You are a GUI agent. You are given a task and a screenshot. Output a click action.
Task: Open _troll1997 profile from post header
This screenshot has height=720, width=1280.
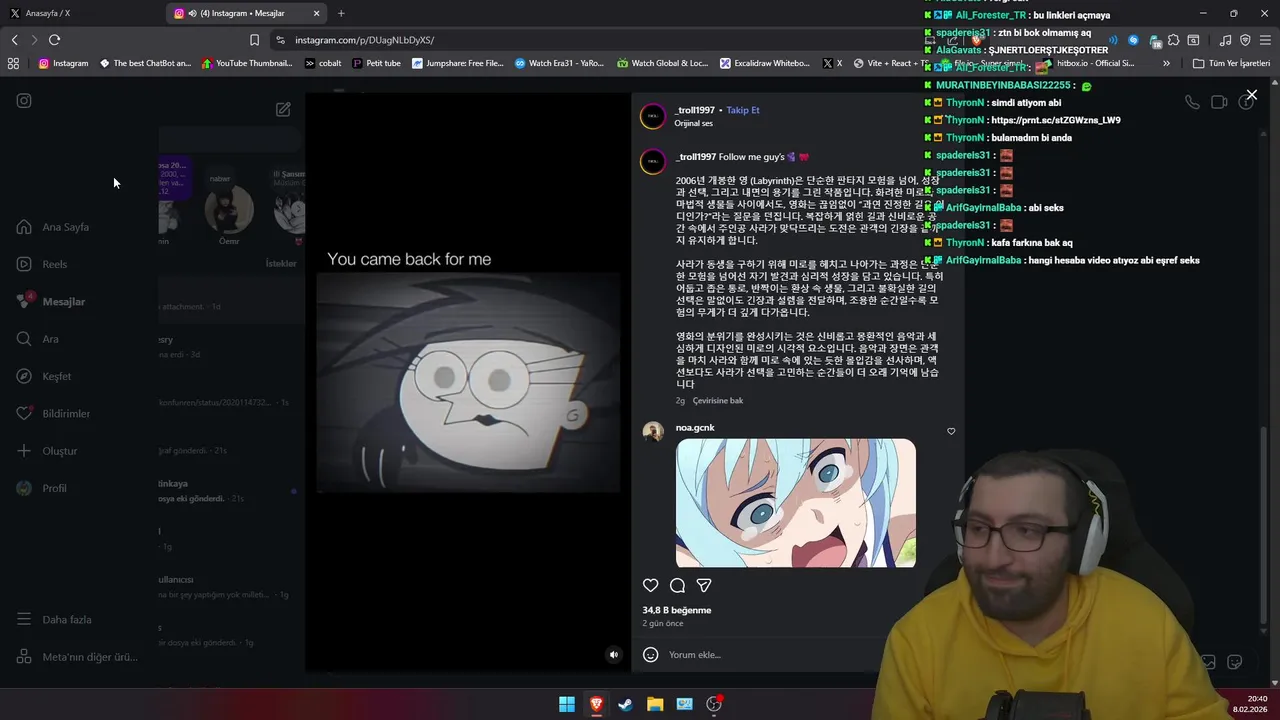pyautogui.click(x=694, y=110)
